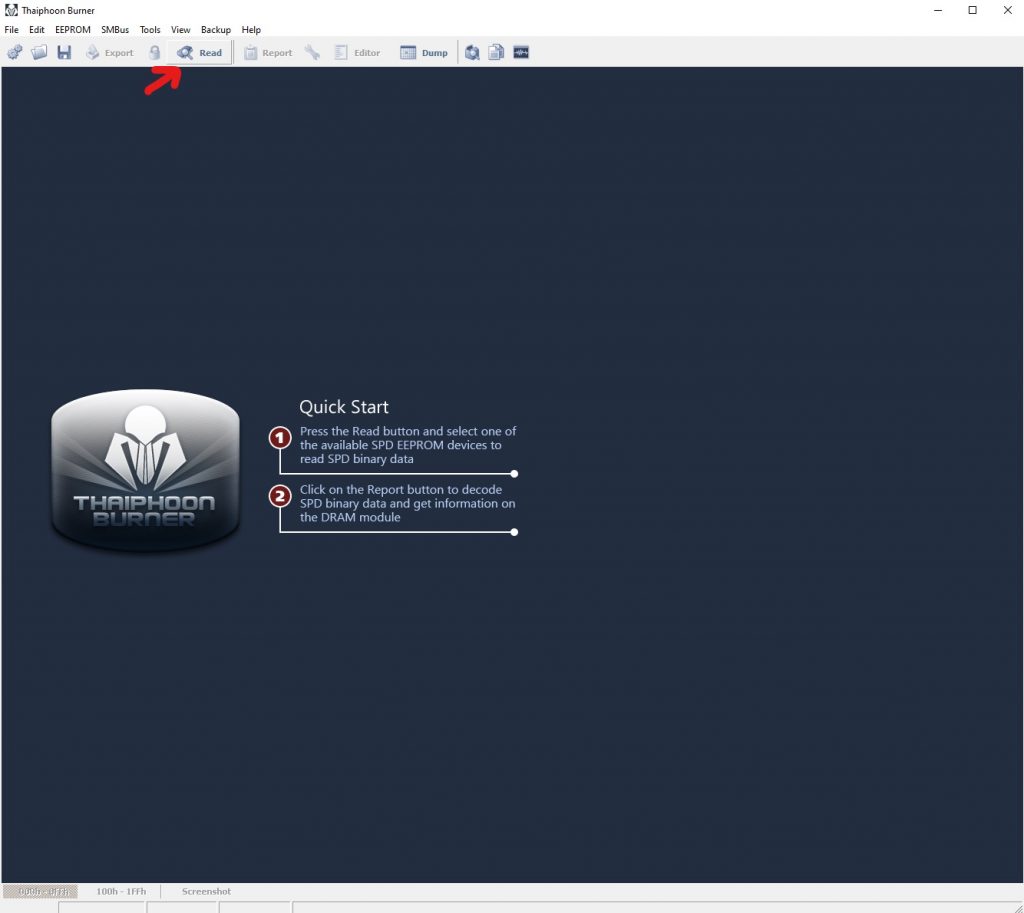Click the wrench tool icon
Image resolution: width=1024 pixels, height=913 pixels.
pyautogui.click(x=312, y=52)
